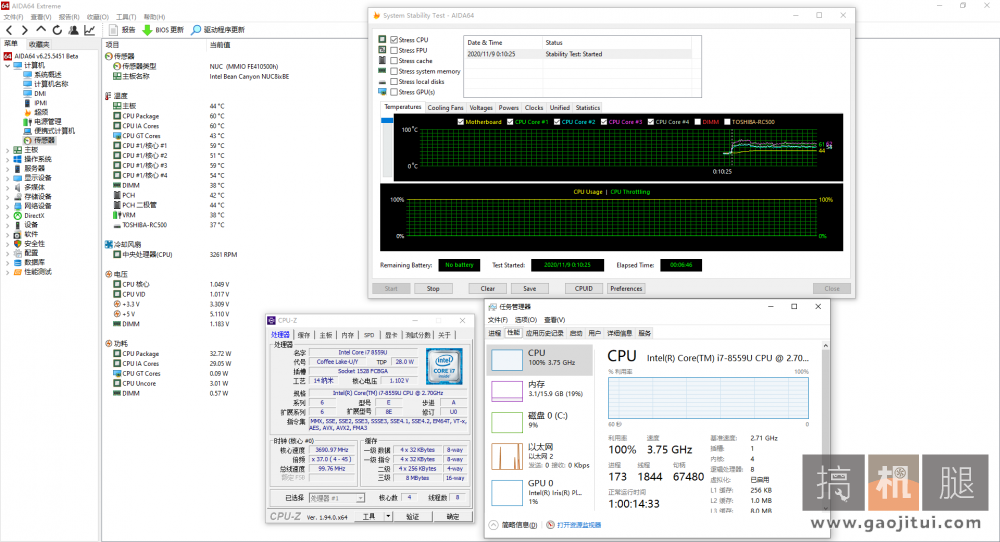This screenshot has height=542, width=1000.
Task: Enable the Stress system memory checkbox
Action: pyautogui.click(x=394, y=71)
